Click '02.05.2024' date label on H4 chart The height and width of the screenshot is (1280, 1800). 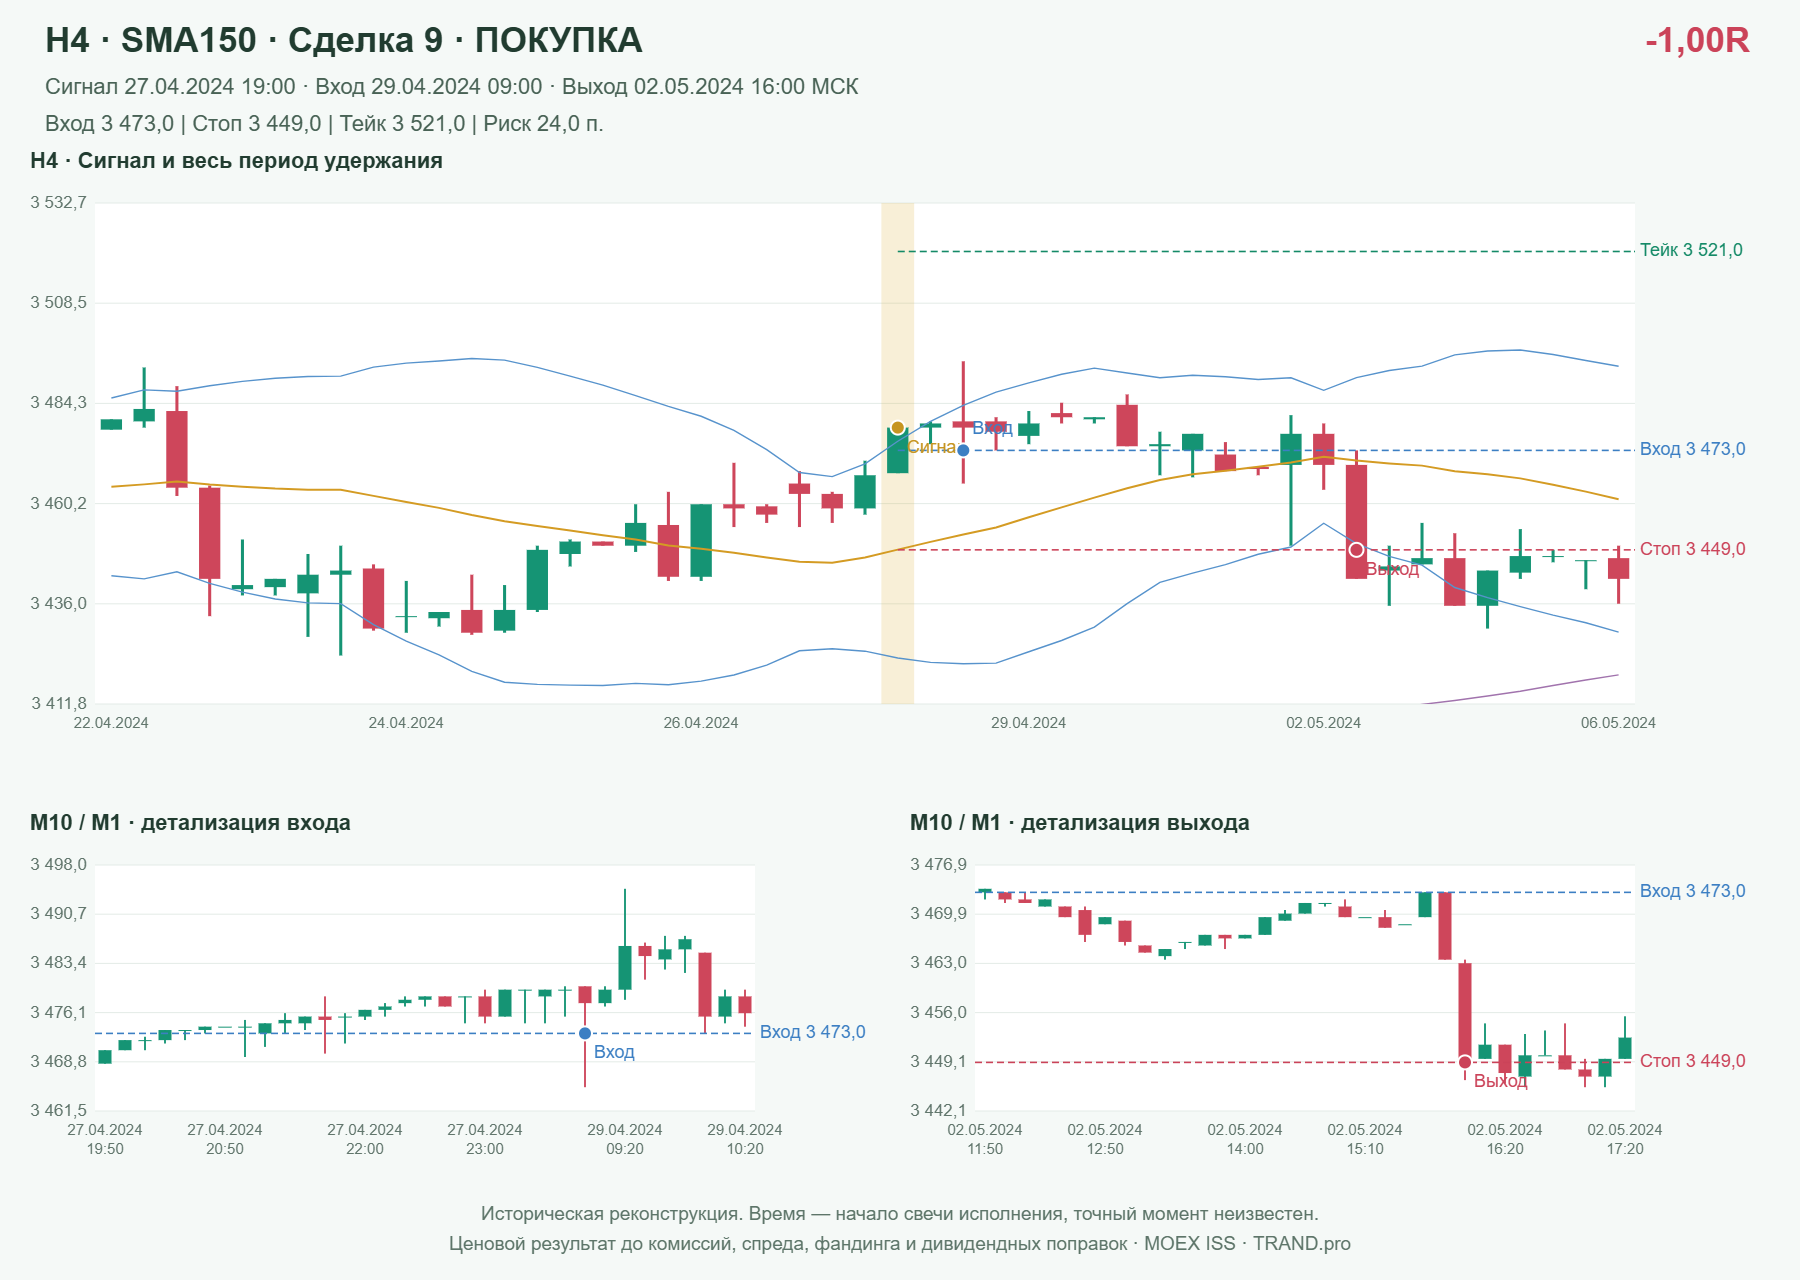[1323, 723]
